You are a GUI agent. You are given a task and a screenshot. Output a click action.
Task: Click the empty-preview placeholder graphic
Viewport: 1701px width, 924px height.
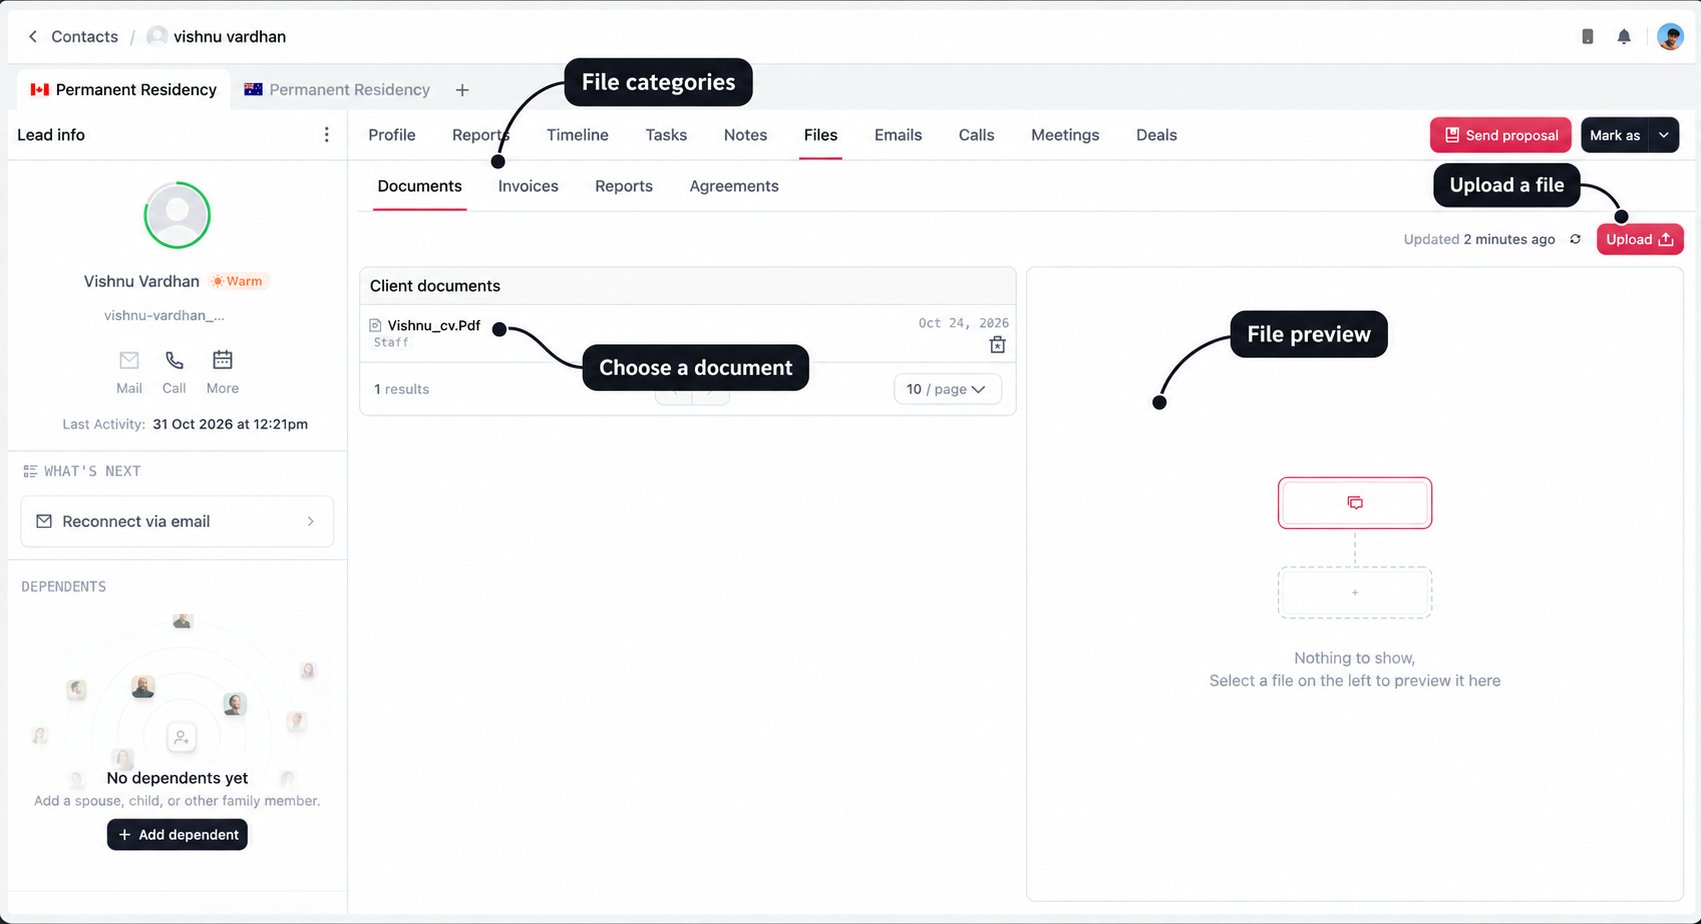[1355, 547]
